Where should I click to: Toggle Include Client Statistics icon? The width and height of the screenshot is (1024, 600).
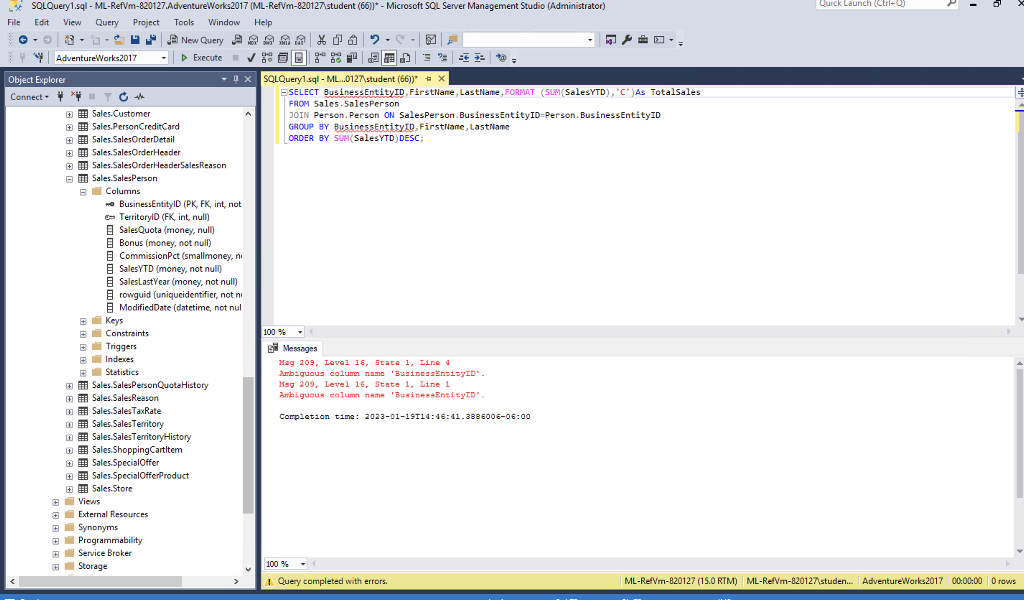click(351, 57)
